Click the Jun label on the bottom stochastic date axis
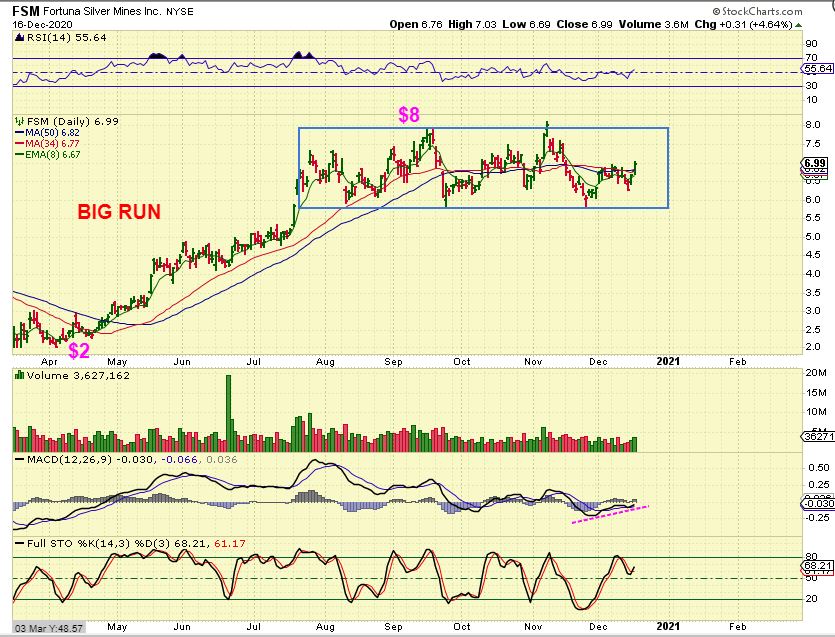Screen dimensions: 835x637 click(x=182, y=626)
